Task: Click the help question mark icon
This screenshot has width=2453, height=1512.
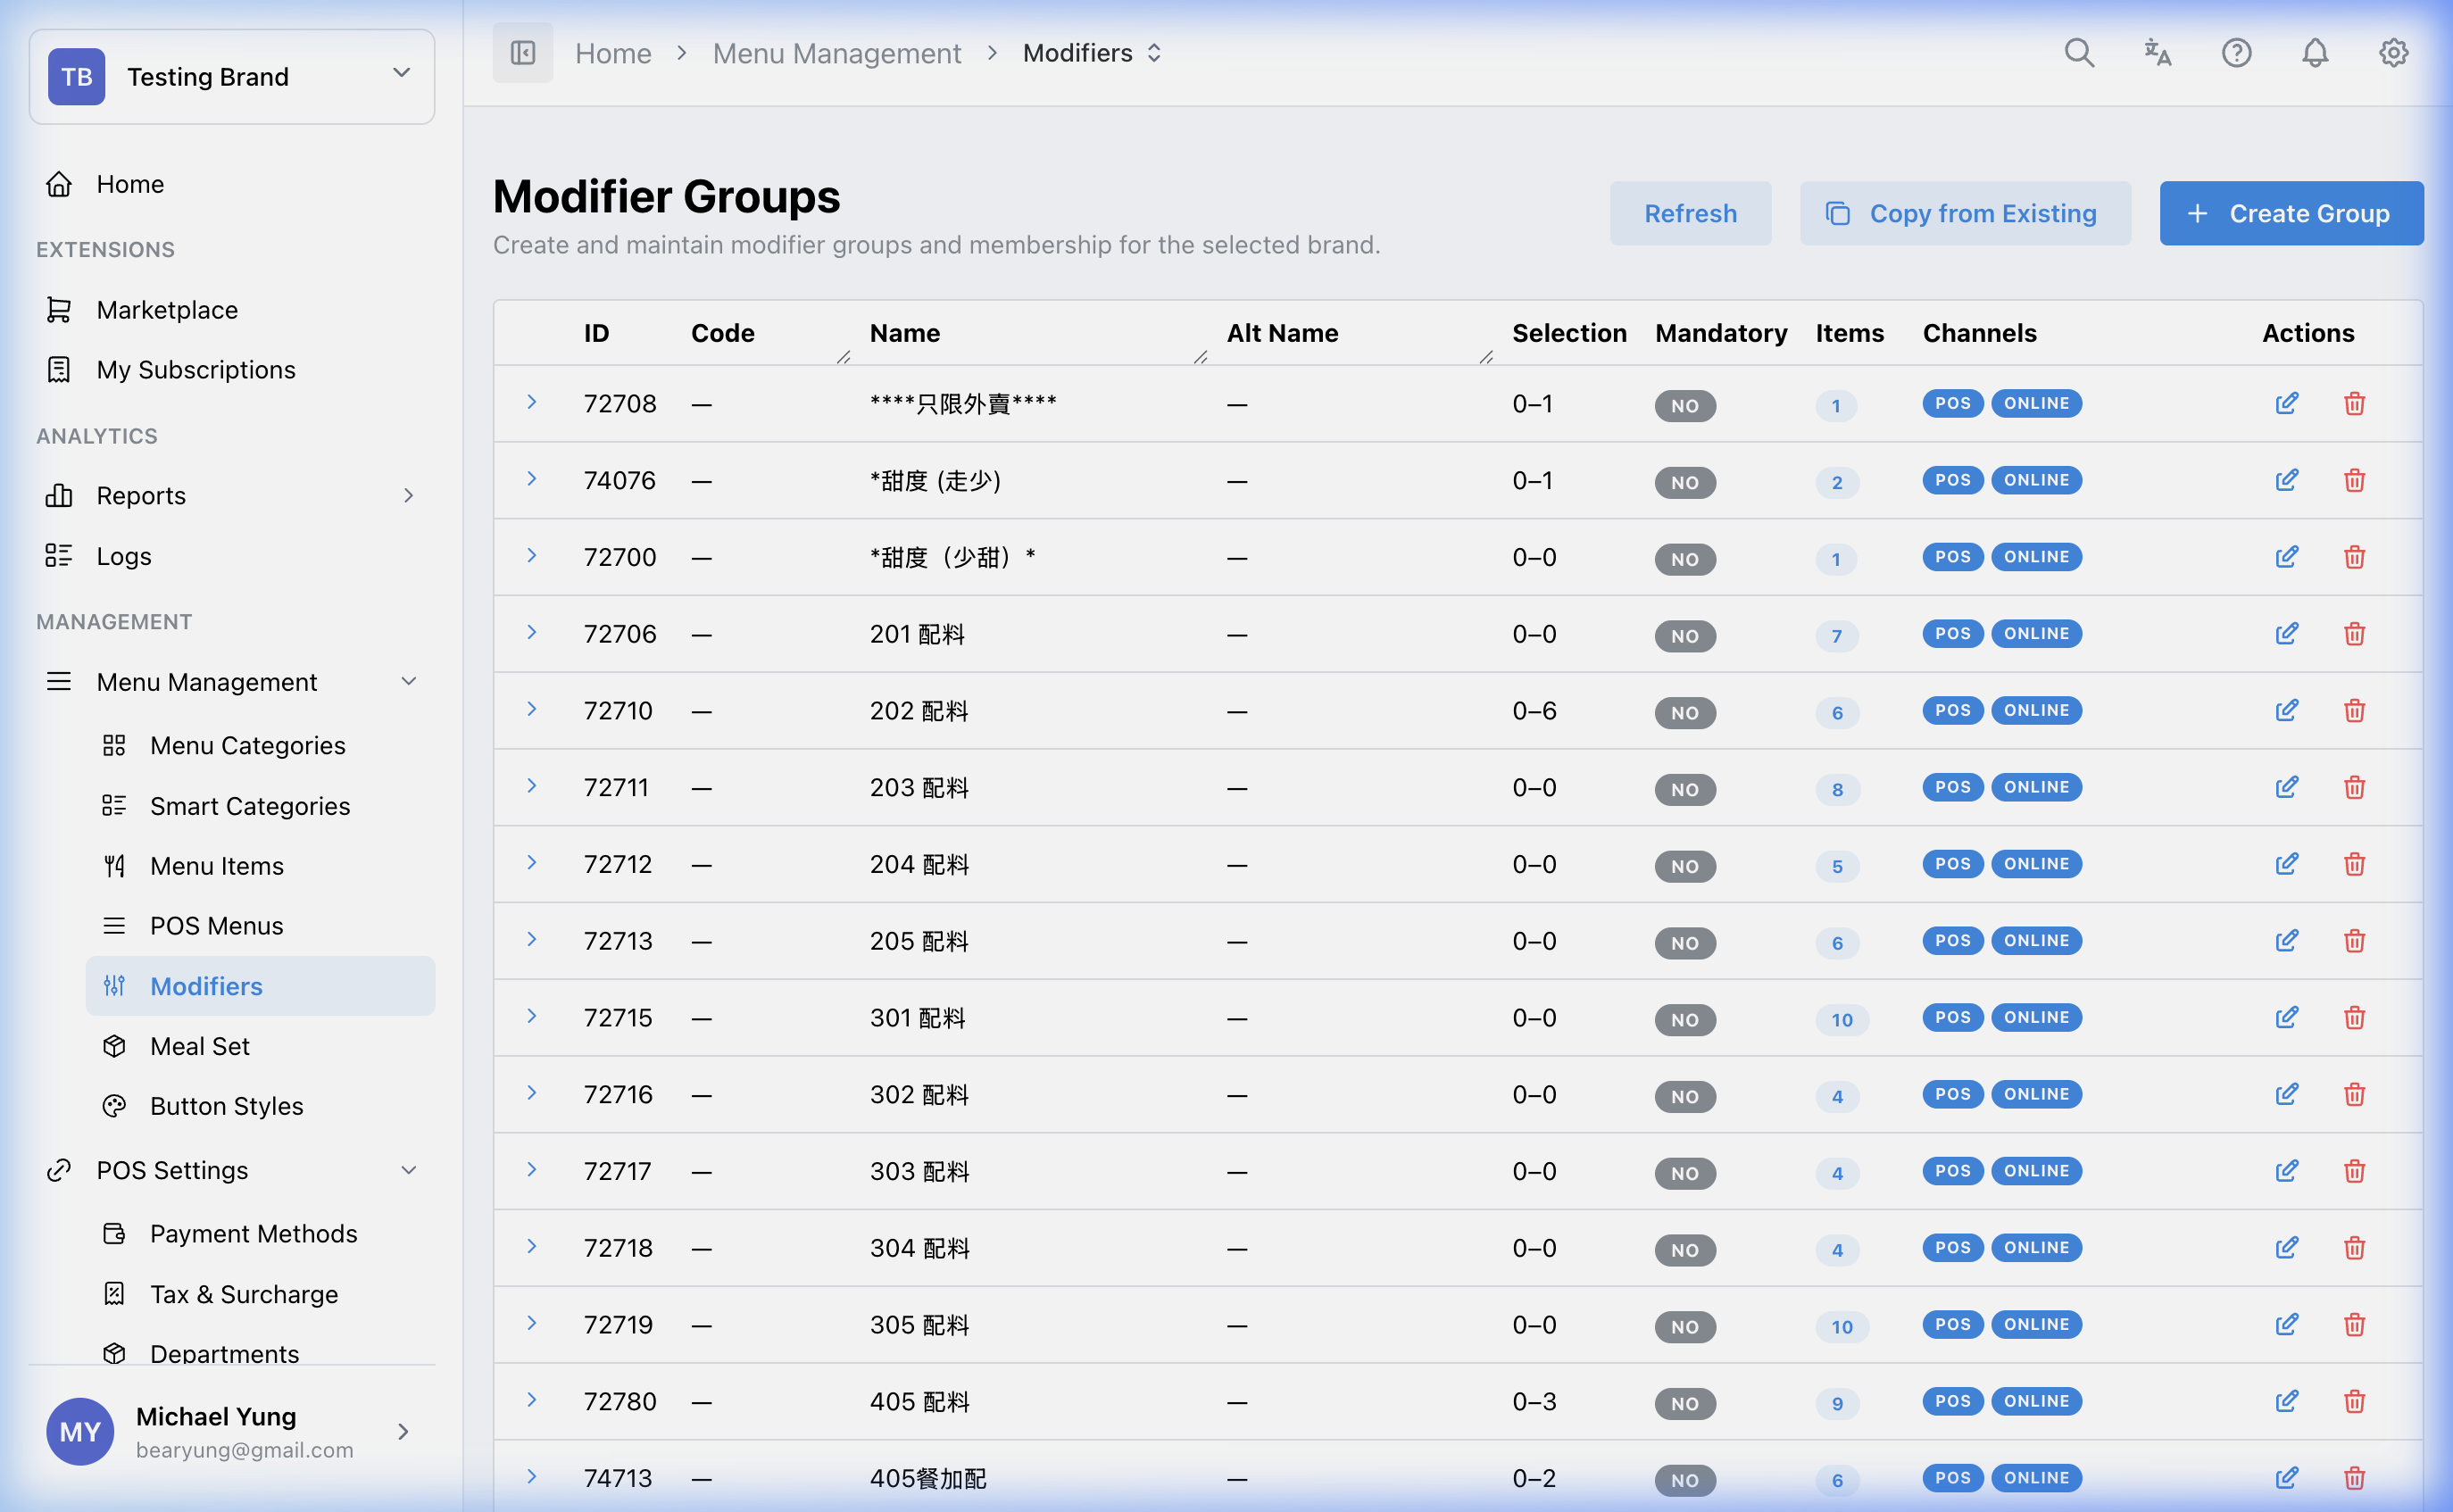Action: pyautogui.click(x=2236, y=52)
